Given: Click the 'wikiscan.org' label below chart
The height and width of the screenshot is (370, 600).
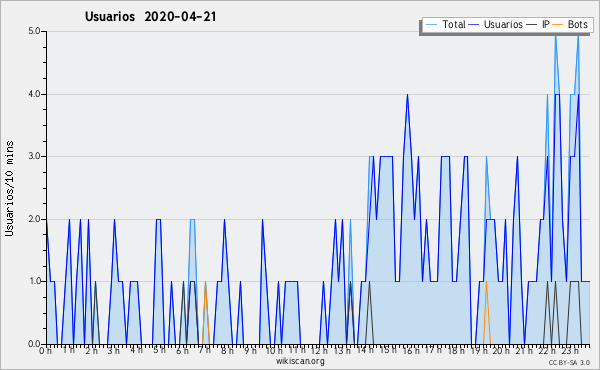Looking at the screenshot, I should pyautogui.click(x=300, y=361).
